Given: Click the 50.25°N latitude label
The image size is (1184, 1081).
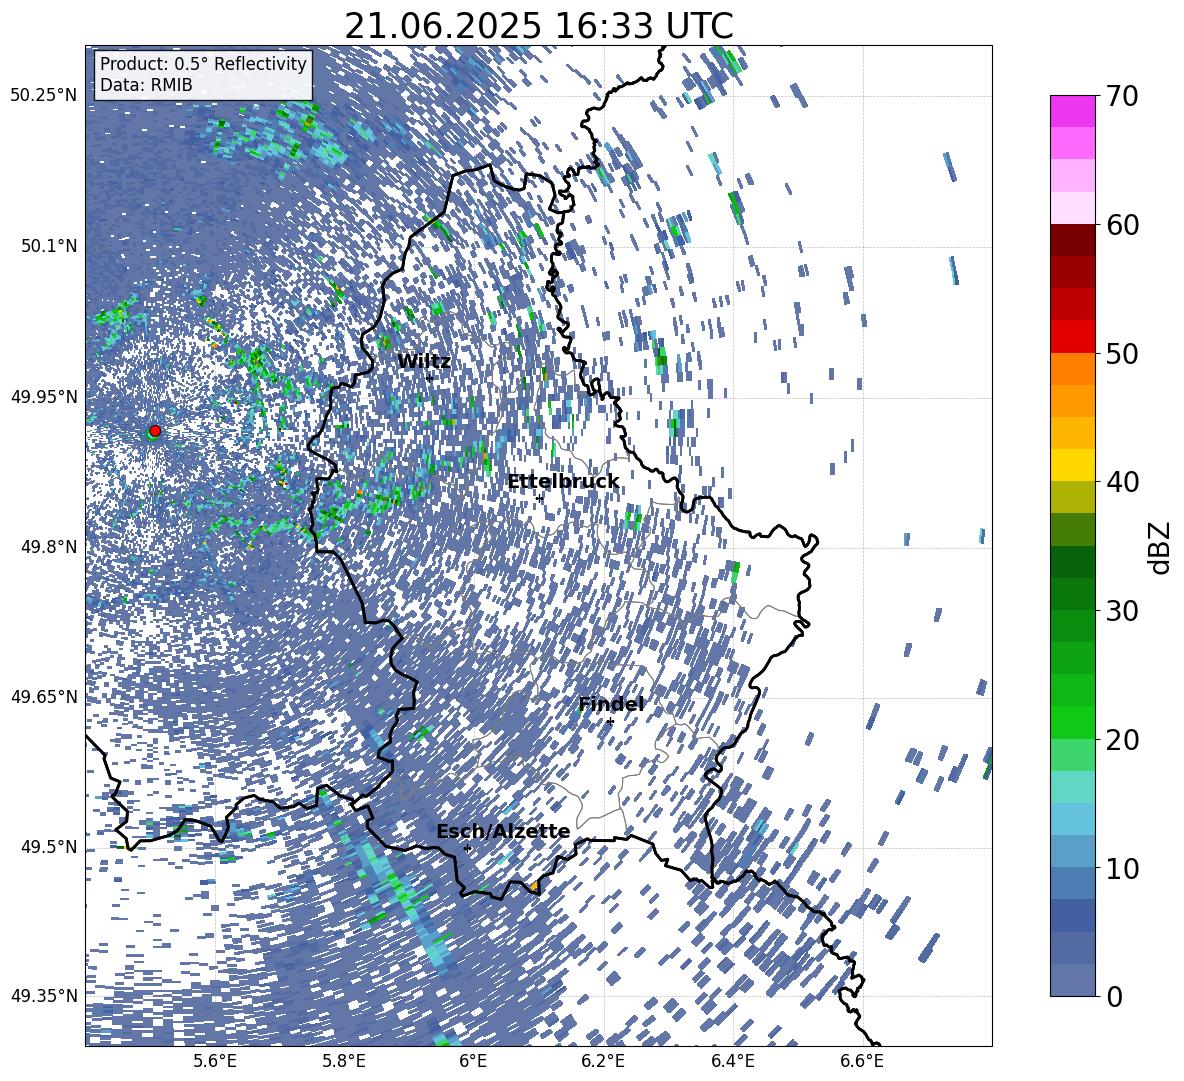Looking at the screenshot, I should (44, 96).
